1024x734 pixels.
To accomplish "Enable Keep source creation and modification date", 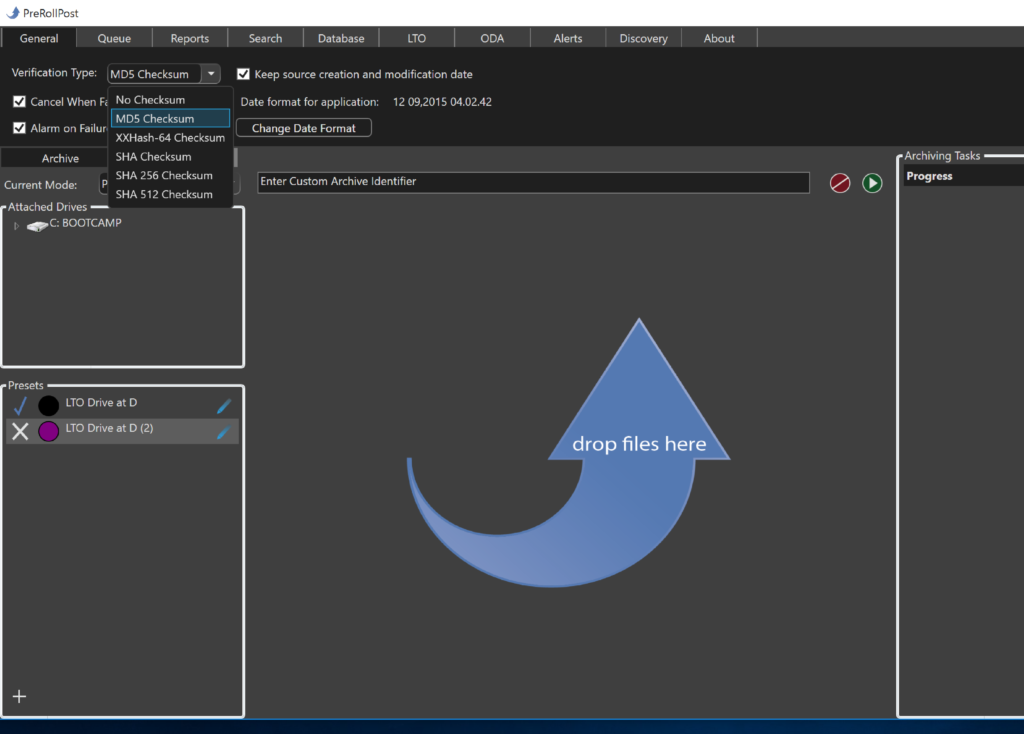I will pos(243,74).
